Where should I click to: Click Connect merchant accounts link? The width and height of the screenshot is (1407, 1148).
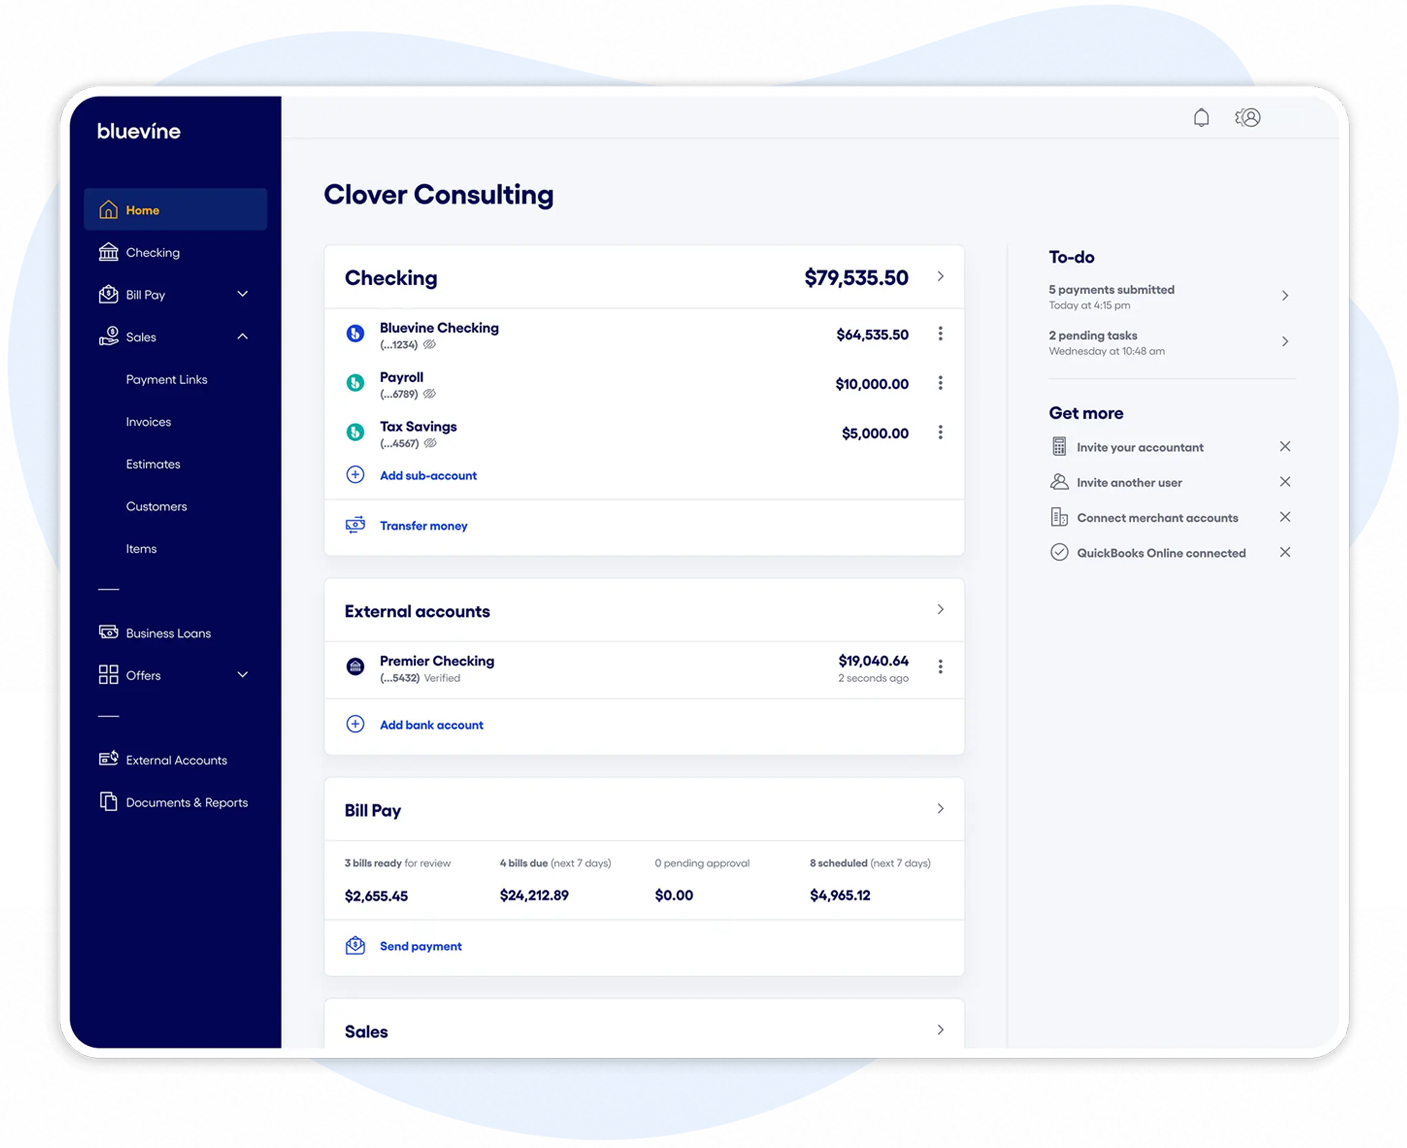point(1157,517)
